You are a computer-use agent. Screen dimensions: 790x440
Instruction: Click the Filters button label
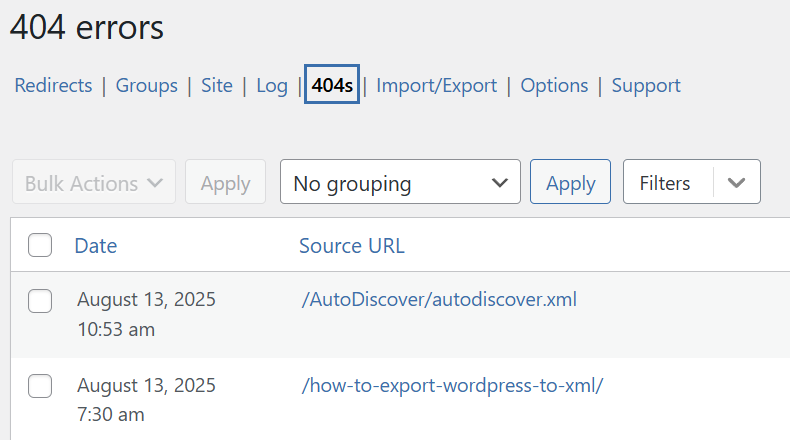point(665,183)
